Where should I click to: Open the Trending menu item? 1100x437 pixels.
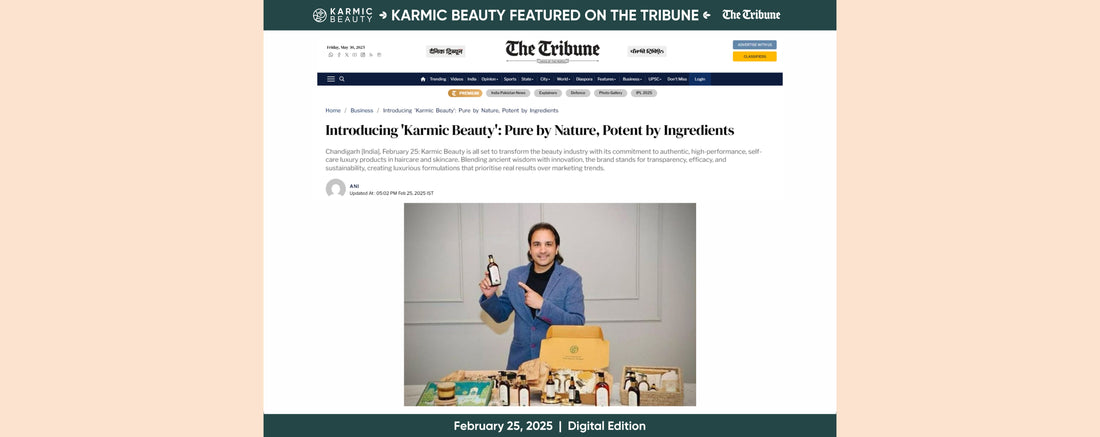[438, 79]
